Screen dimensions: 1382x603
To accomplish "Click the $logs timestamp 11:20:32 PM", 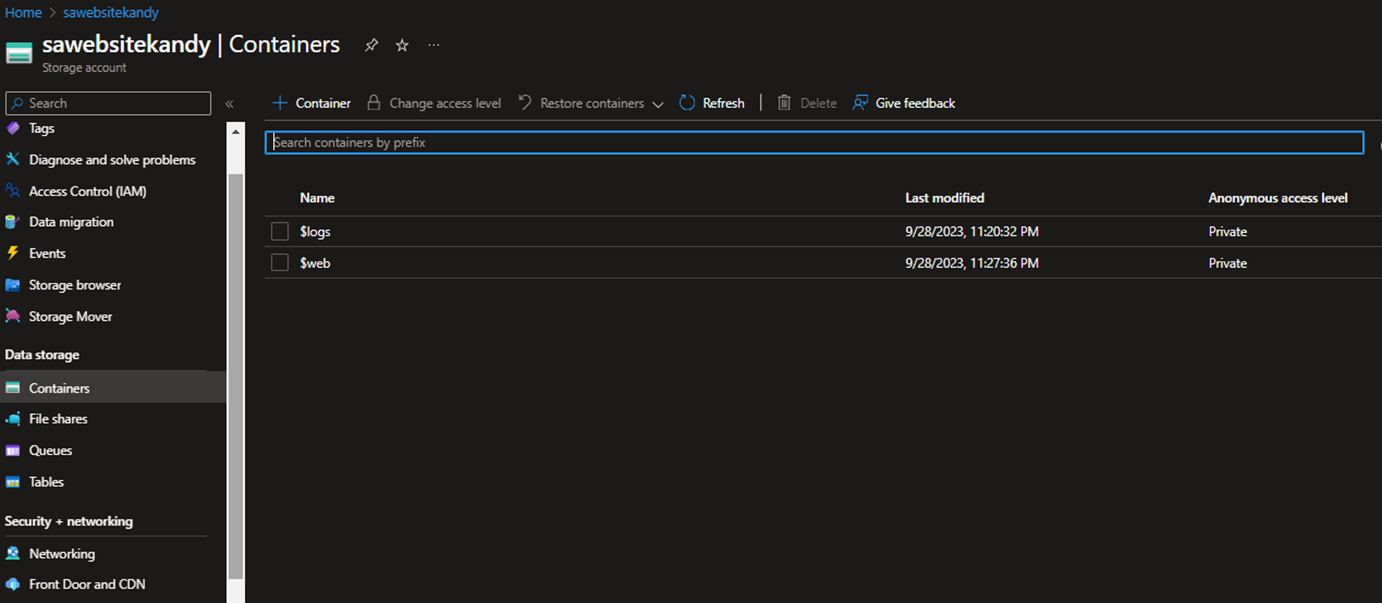I will click(x=972, y=232).
